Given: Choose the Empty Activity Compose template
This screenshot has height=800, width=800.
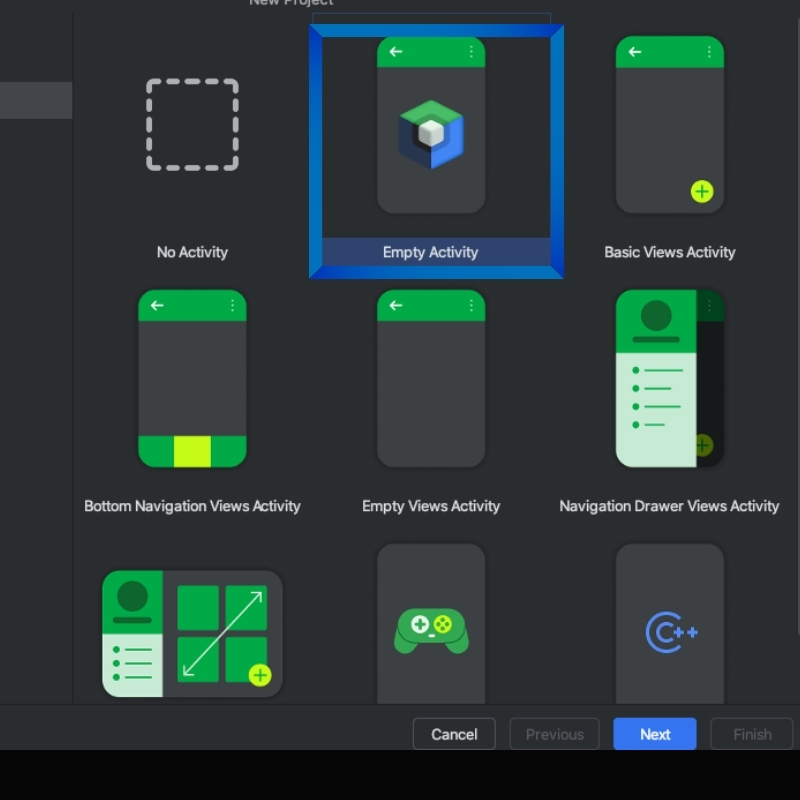Looking at the screenshot, I should click(431, 125).
